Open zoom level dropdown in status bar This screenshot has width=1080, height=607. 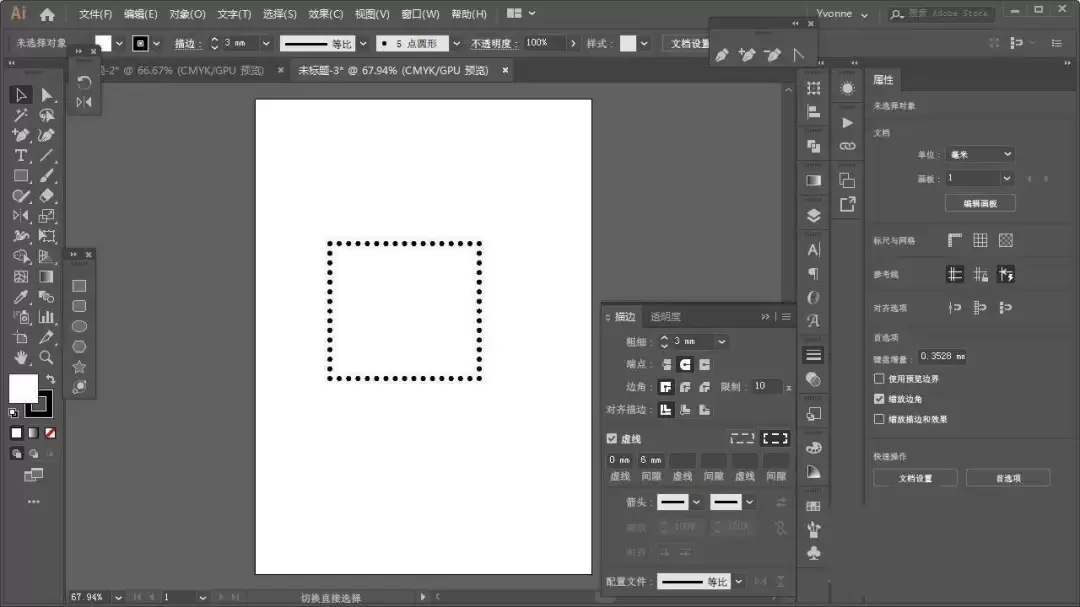coord(118,597)
